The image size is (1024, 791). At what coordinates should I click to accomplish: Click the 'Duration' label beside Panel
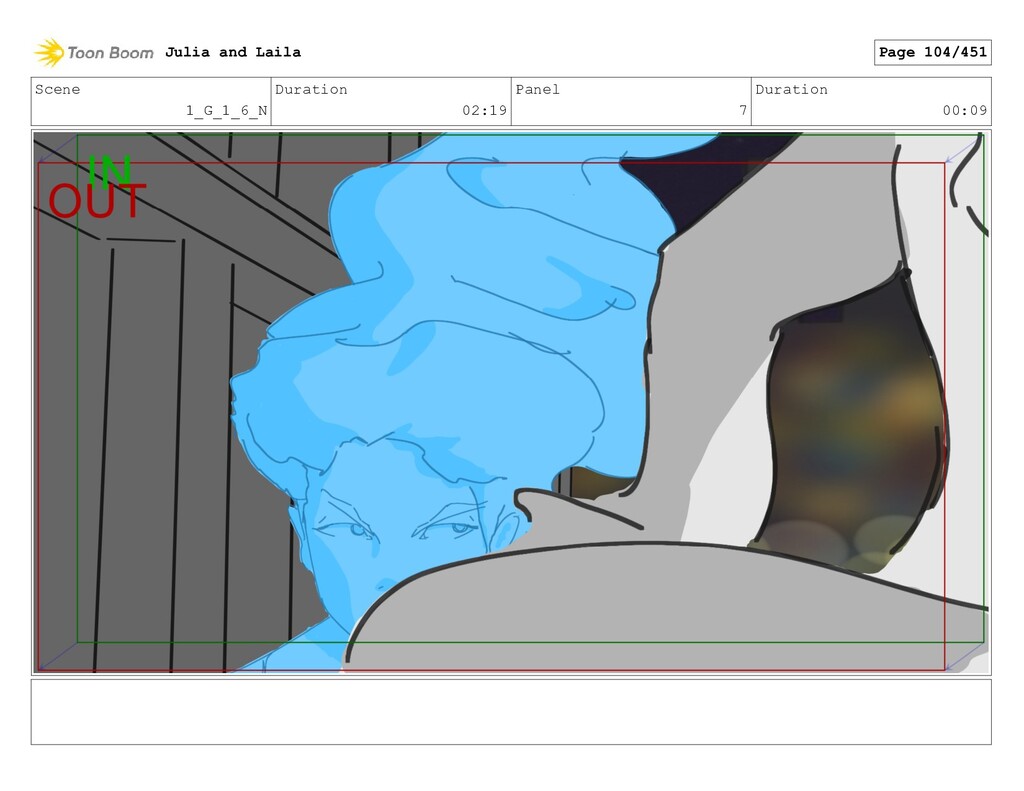point(792,89)
